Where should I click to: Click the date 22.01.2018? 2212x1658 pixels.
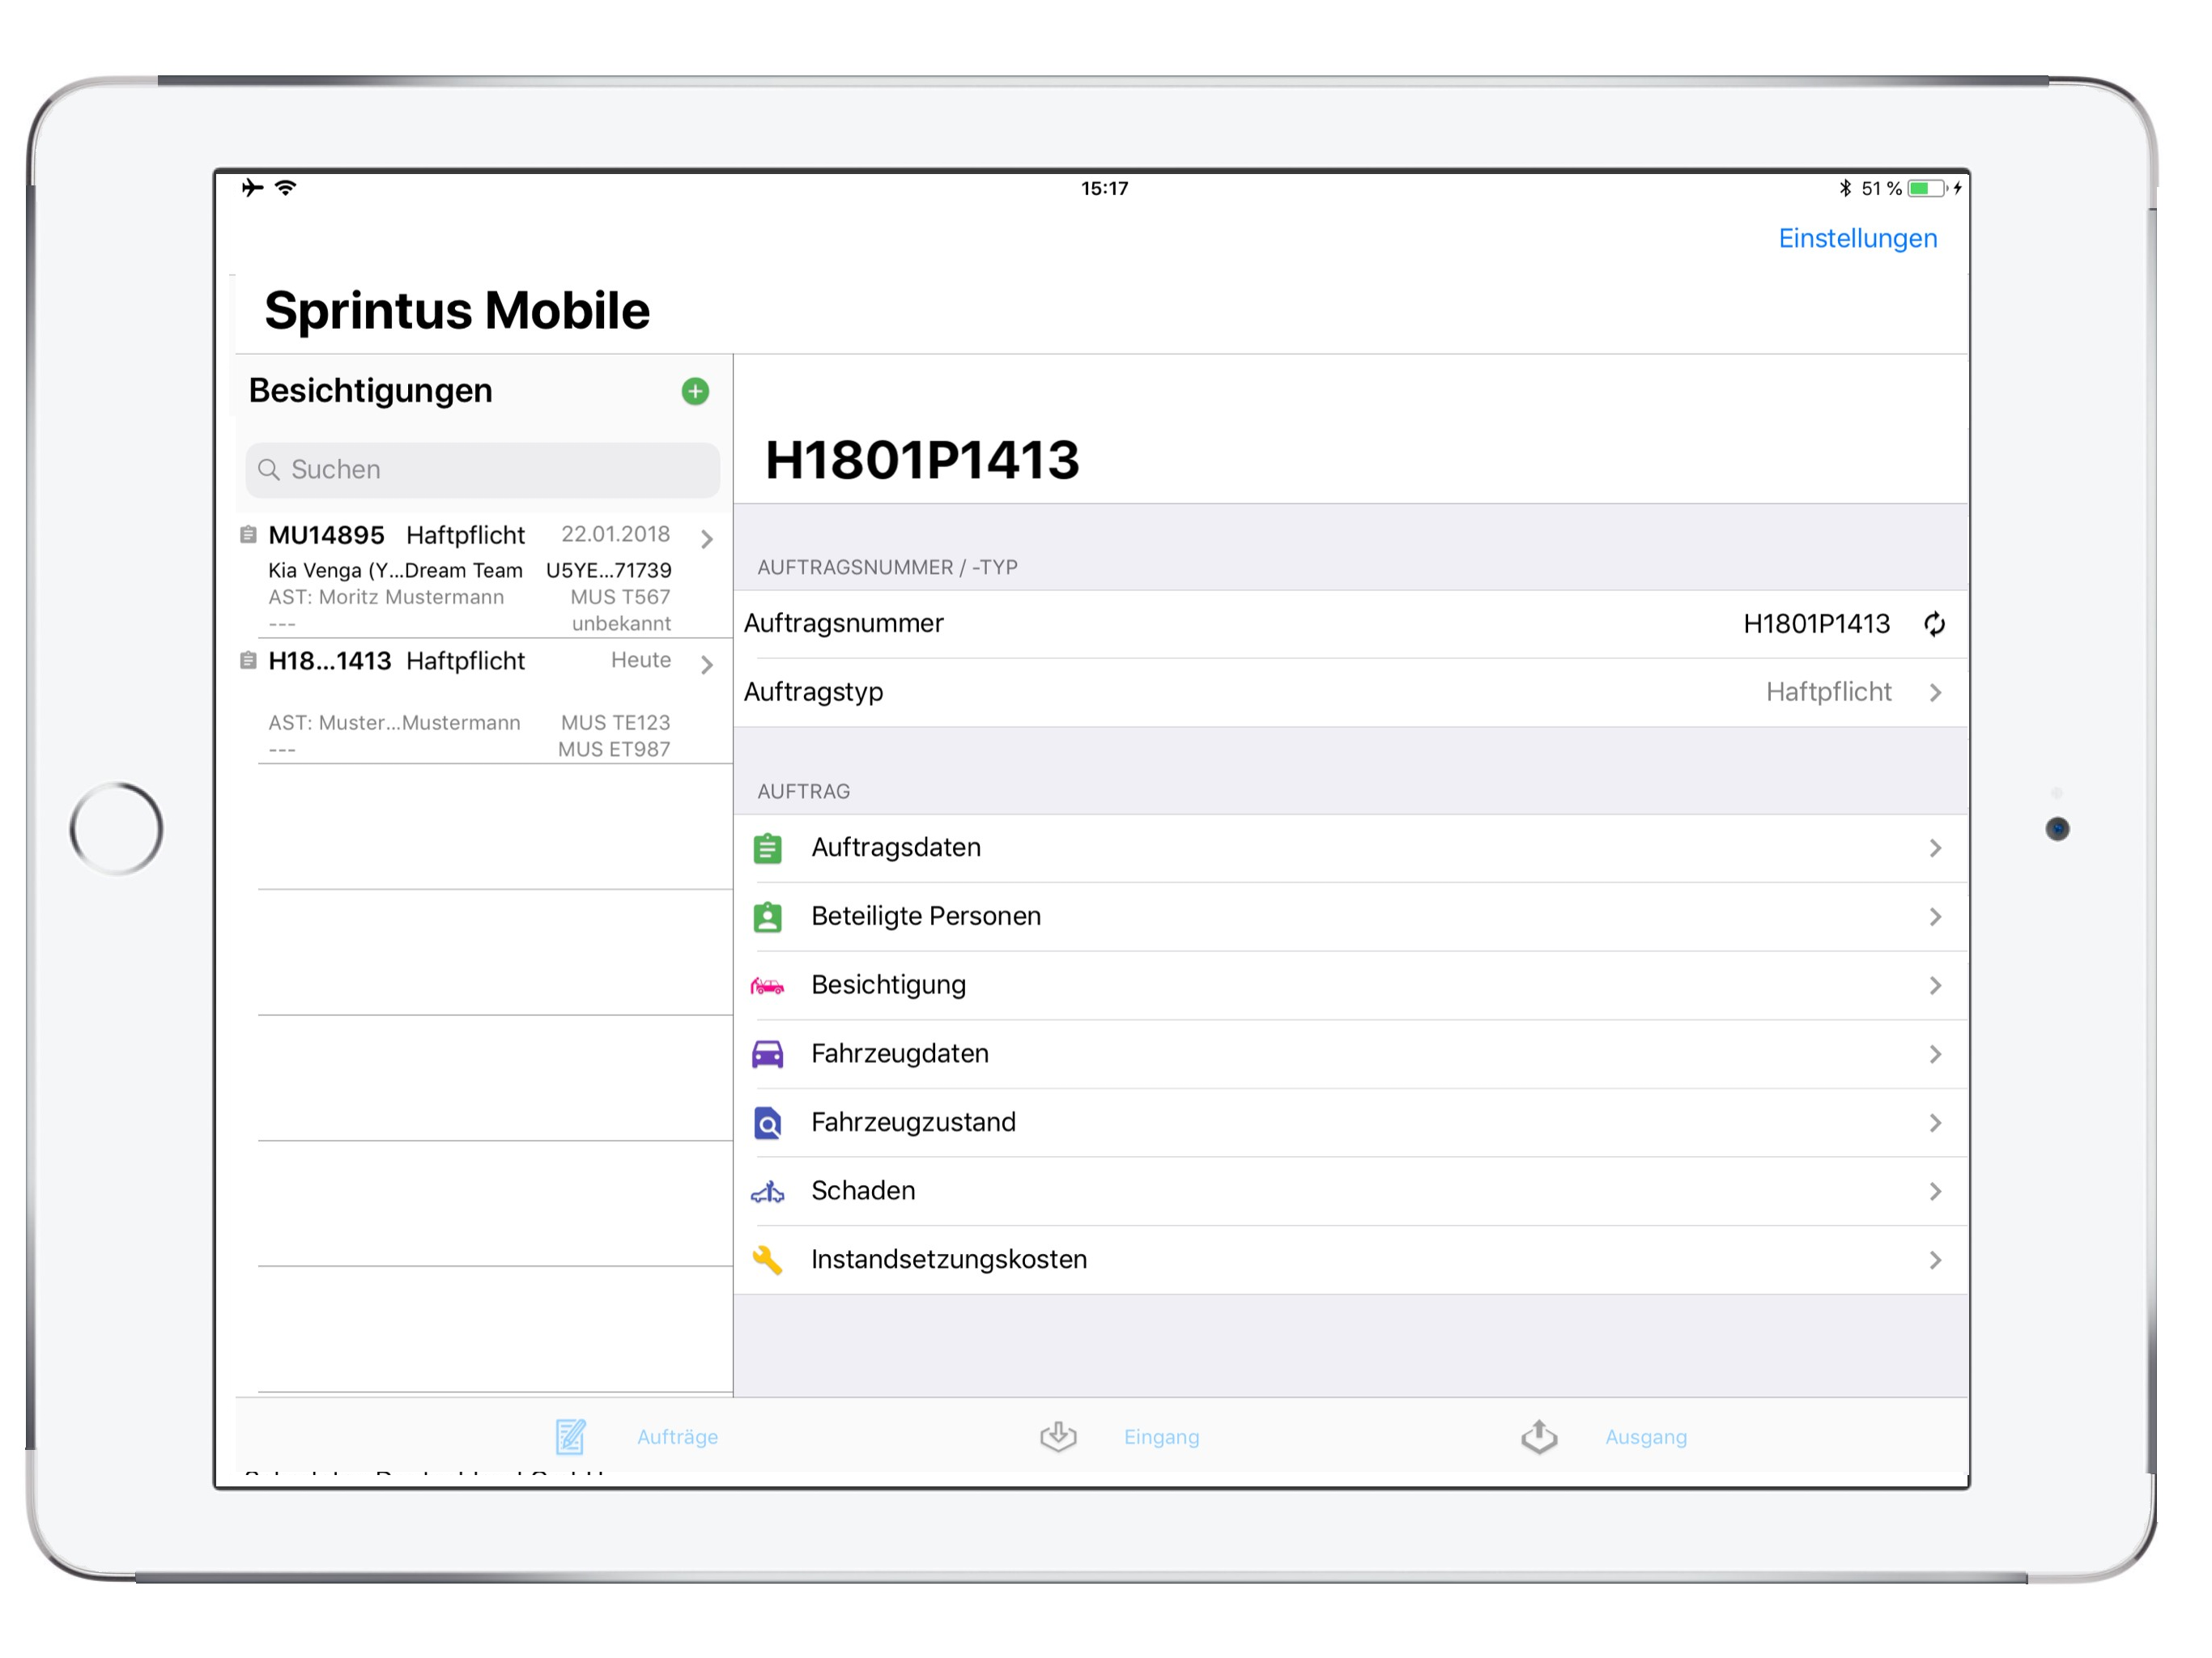pos(615,534)
